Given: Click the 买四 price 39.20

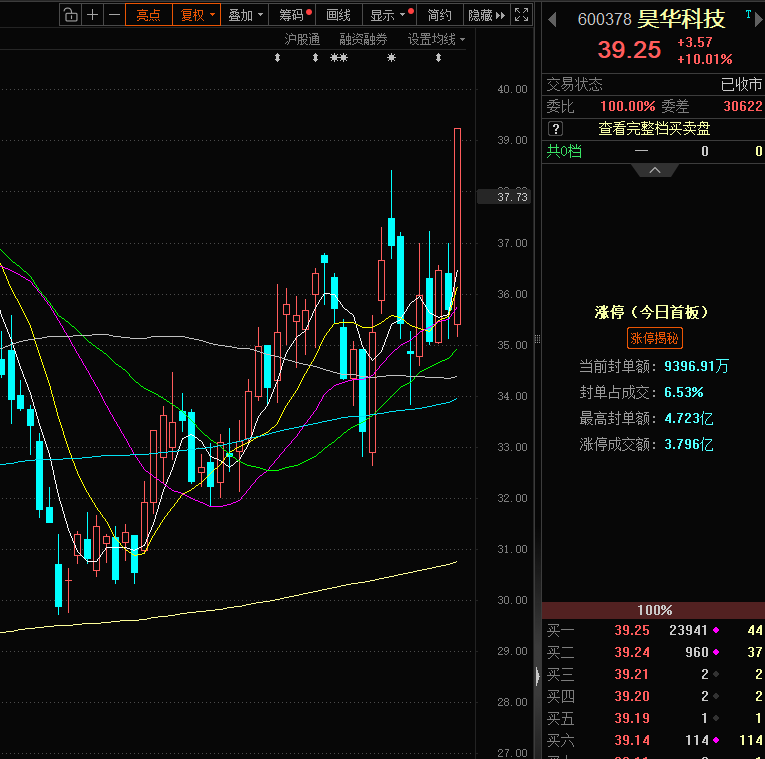Looking at the screenshot, I should coord(632,696).
